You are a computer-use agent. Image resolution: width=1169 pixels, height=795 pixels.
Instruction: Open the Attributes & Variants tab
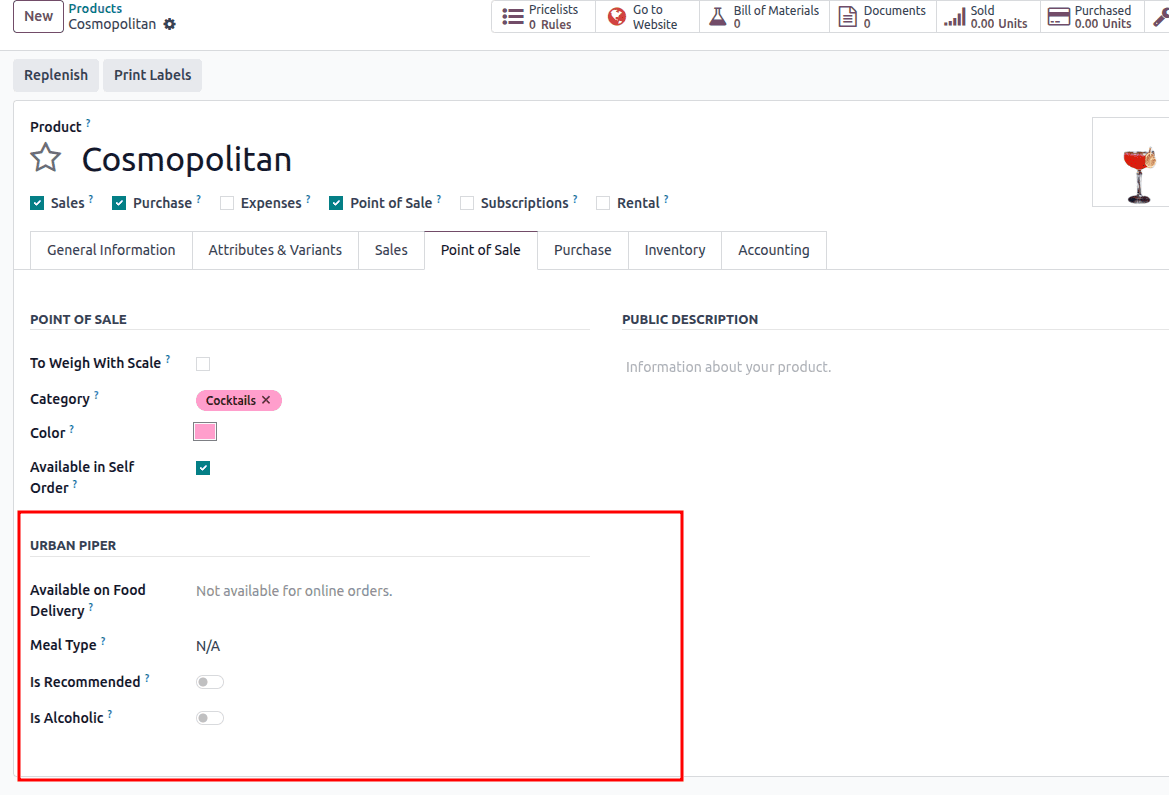coord(275,250)
